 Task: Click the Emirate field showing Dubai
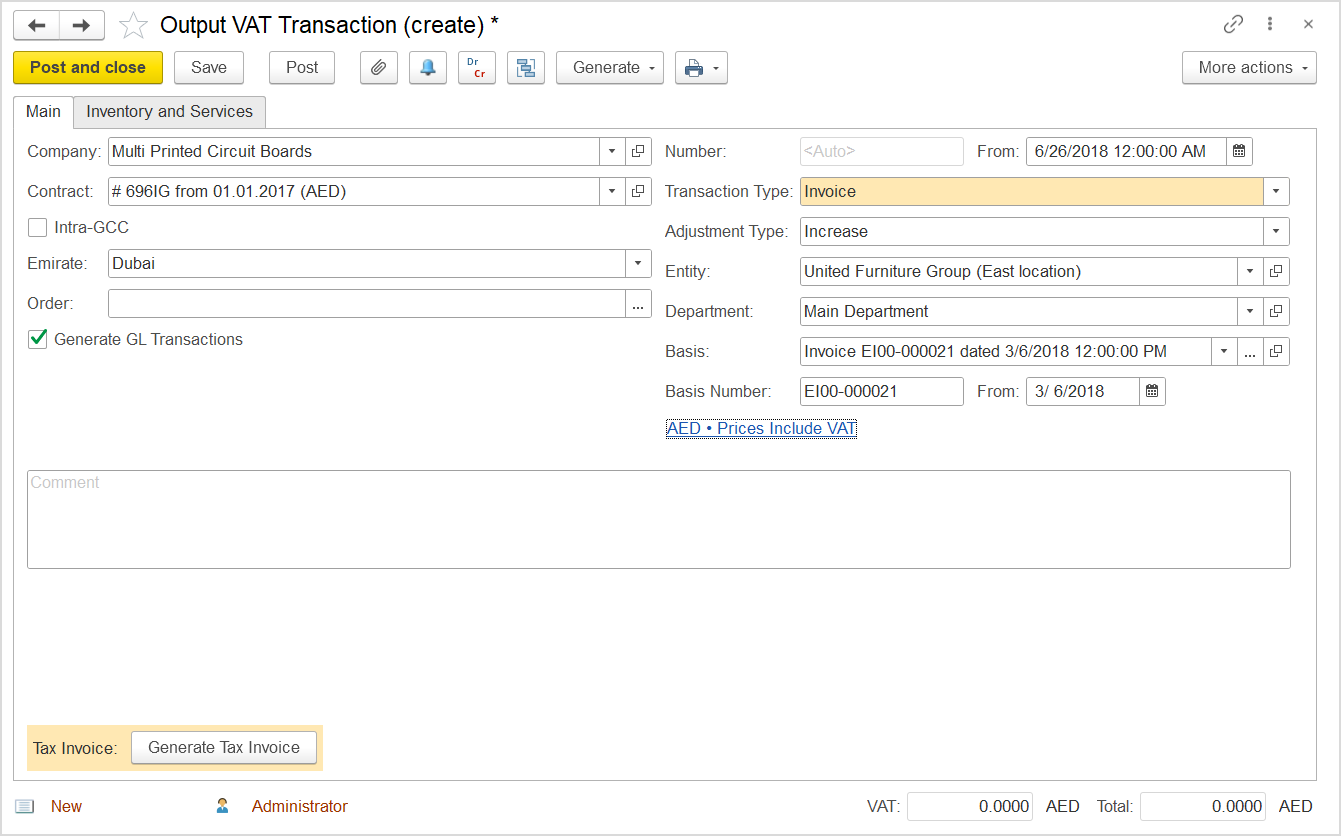pos(367,264)
